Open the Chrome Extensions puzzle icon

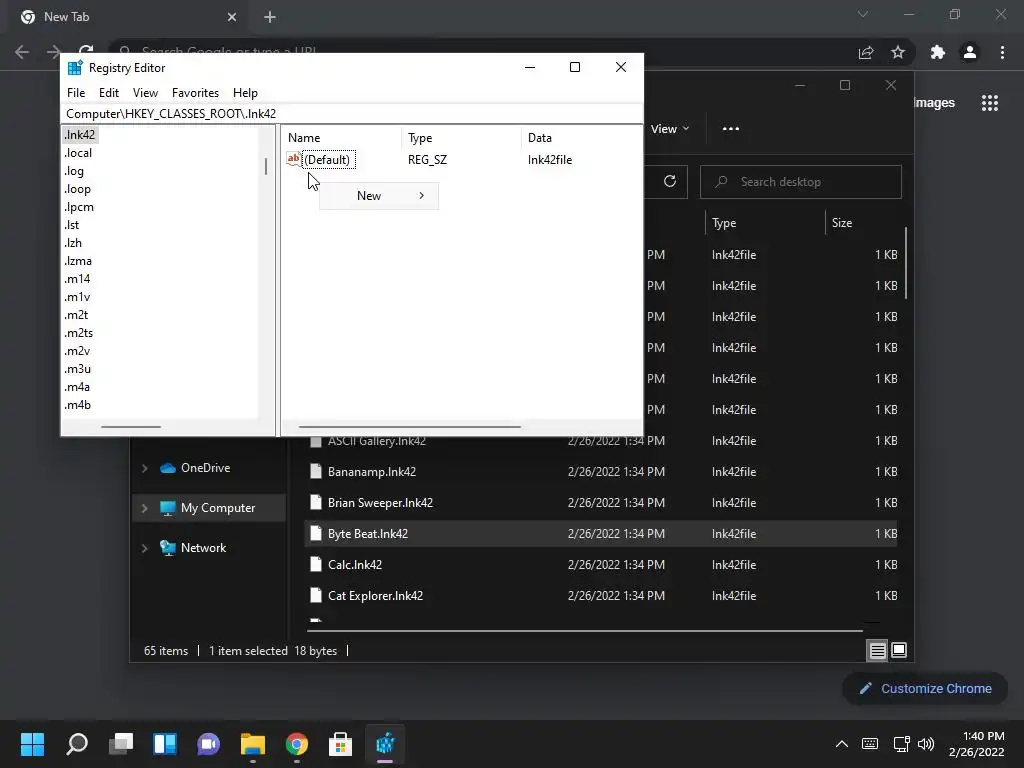pyautogui.click(x=938, y=52)
